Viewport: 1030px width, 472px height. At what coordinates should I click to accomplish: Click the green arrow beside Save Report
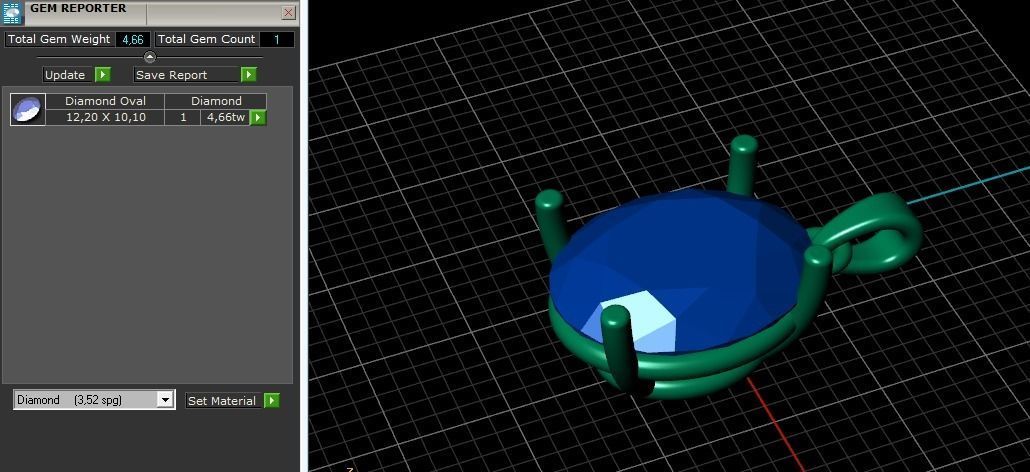pos(248,75)
